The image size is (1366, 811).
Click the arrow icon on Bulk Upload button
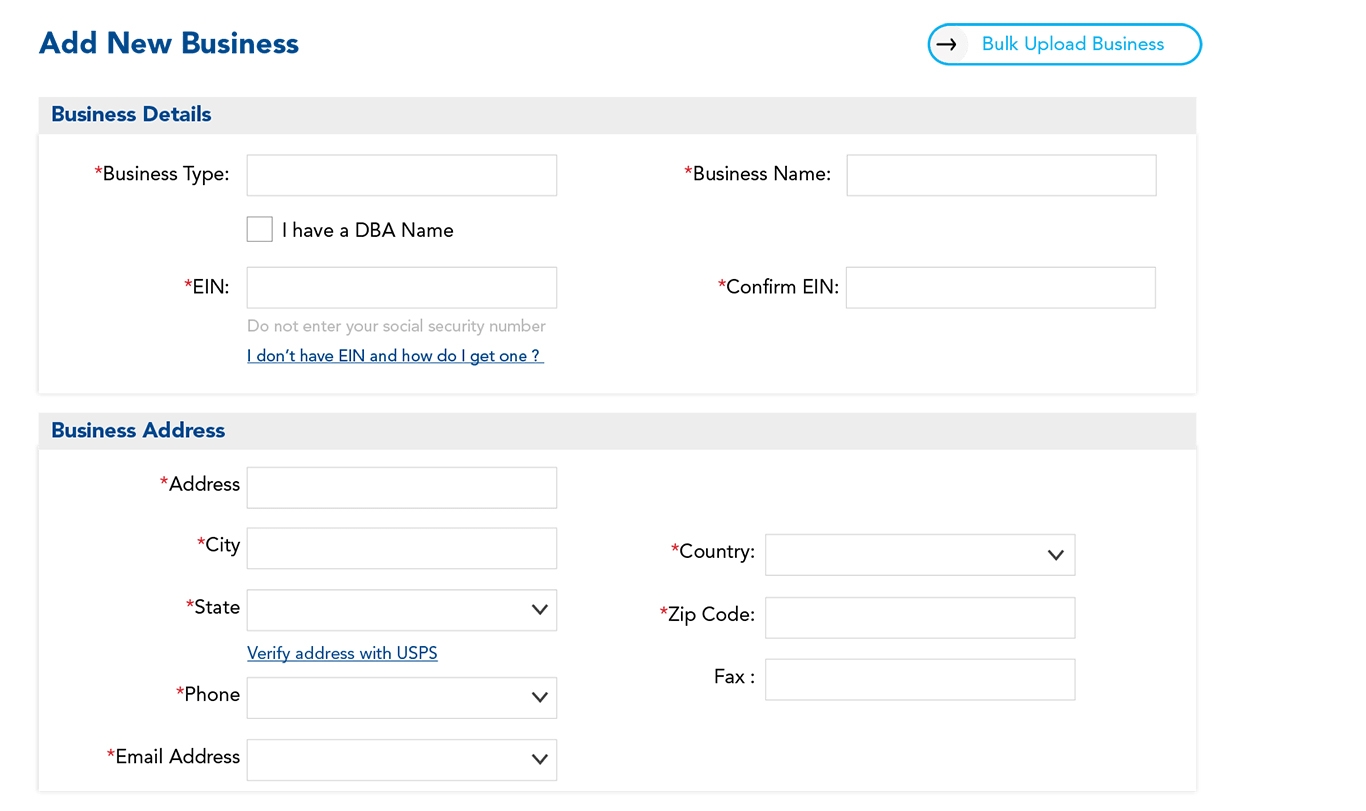(x=947, y=45)
